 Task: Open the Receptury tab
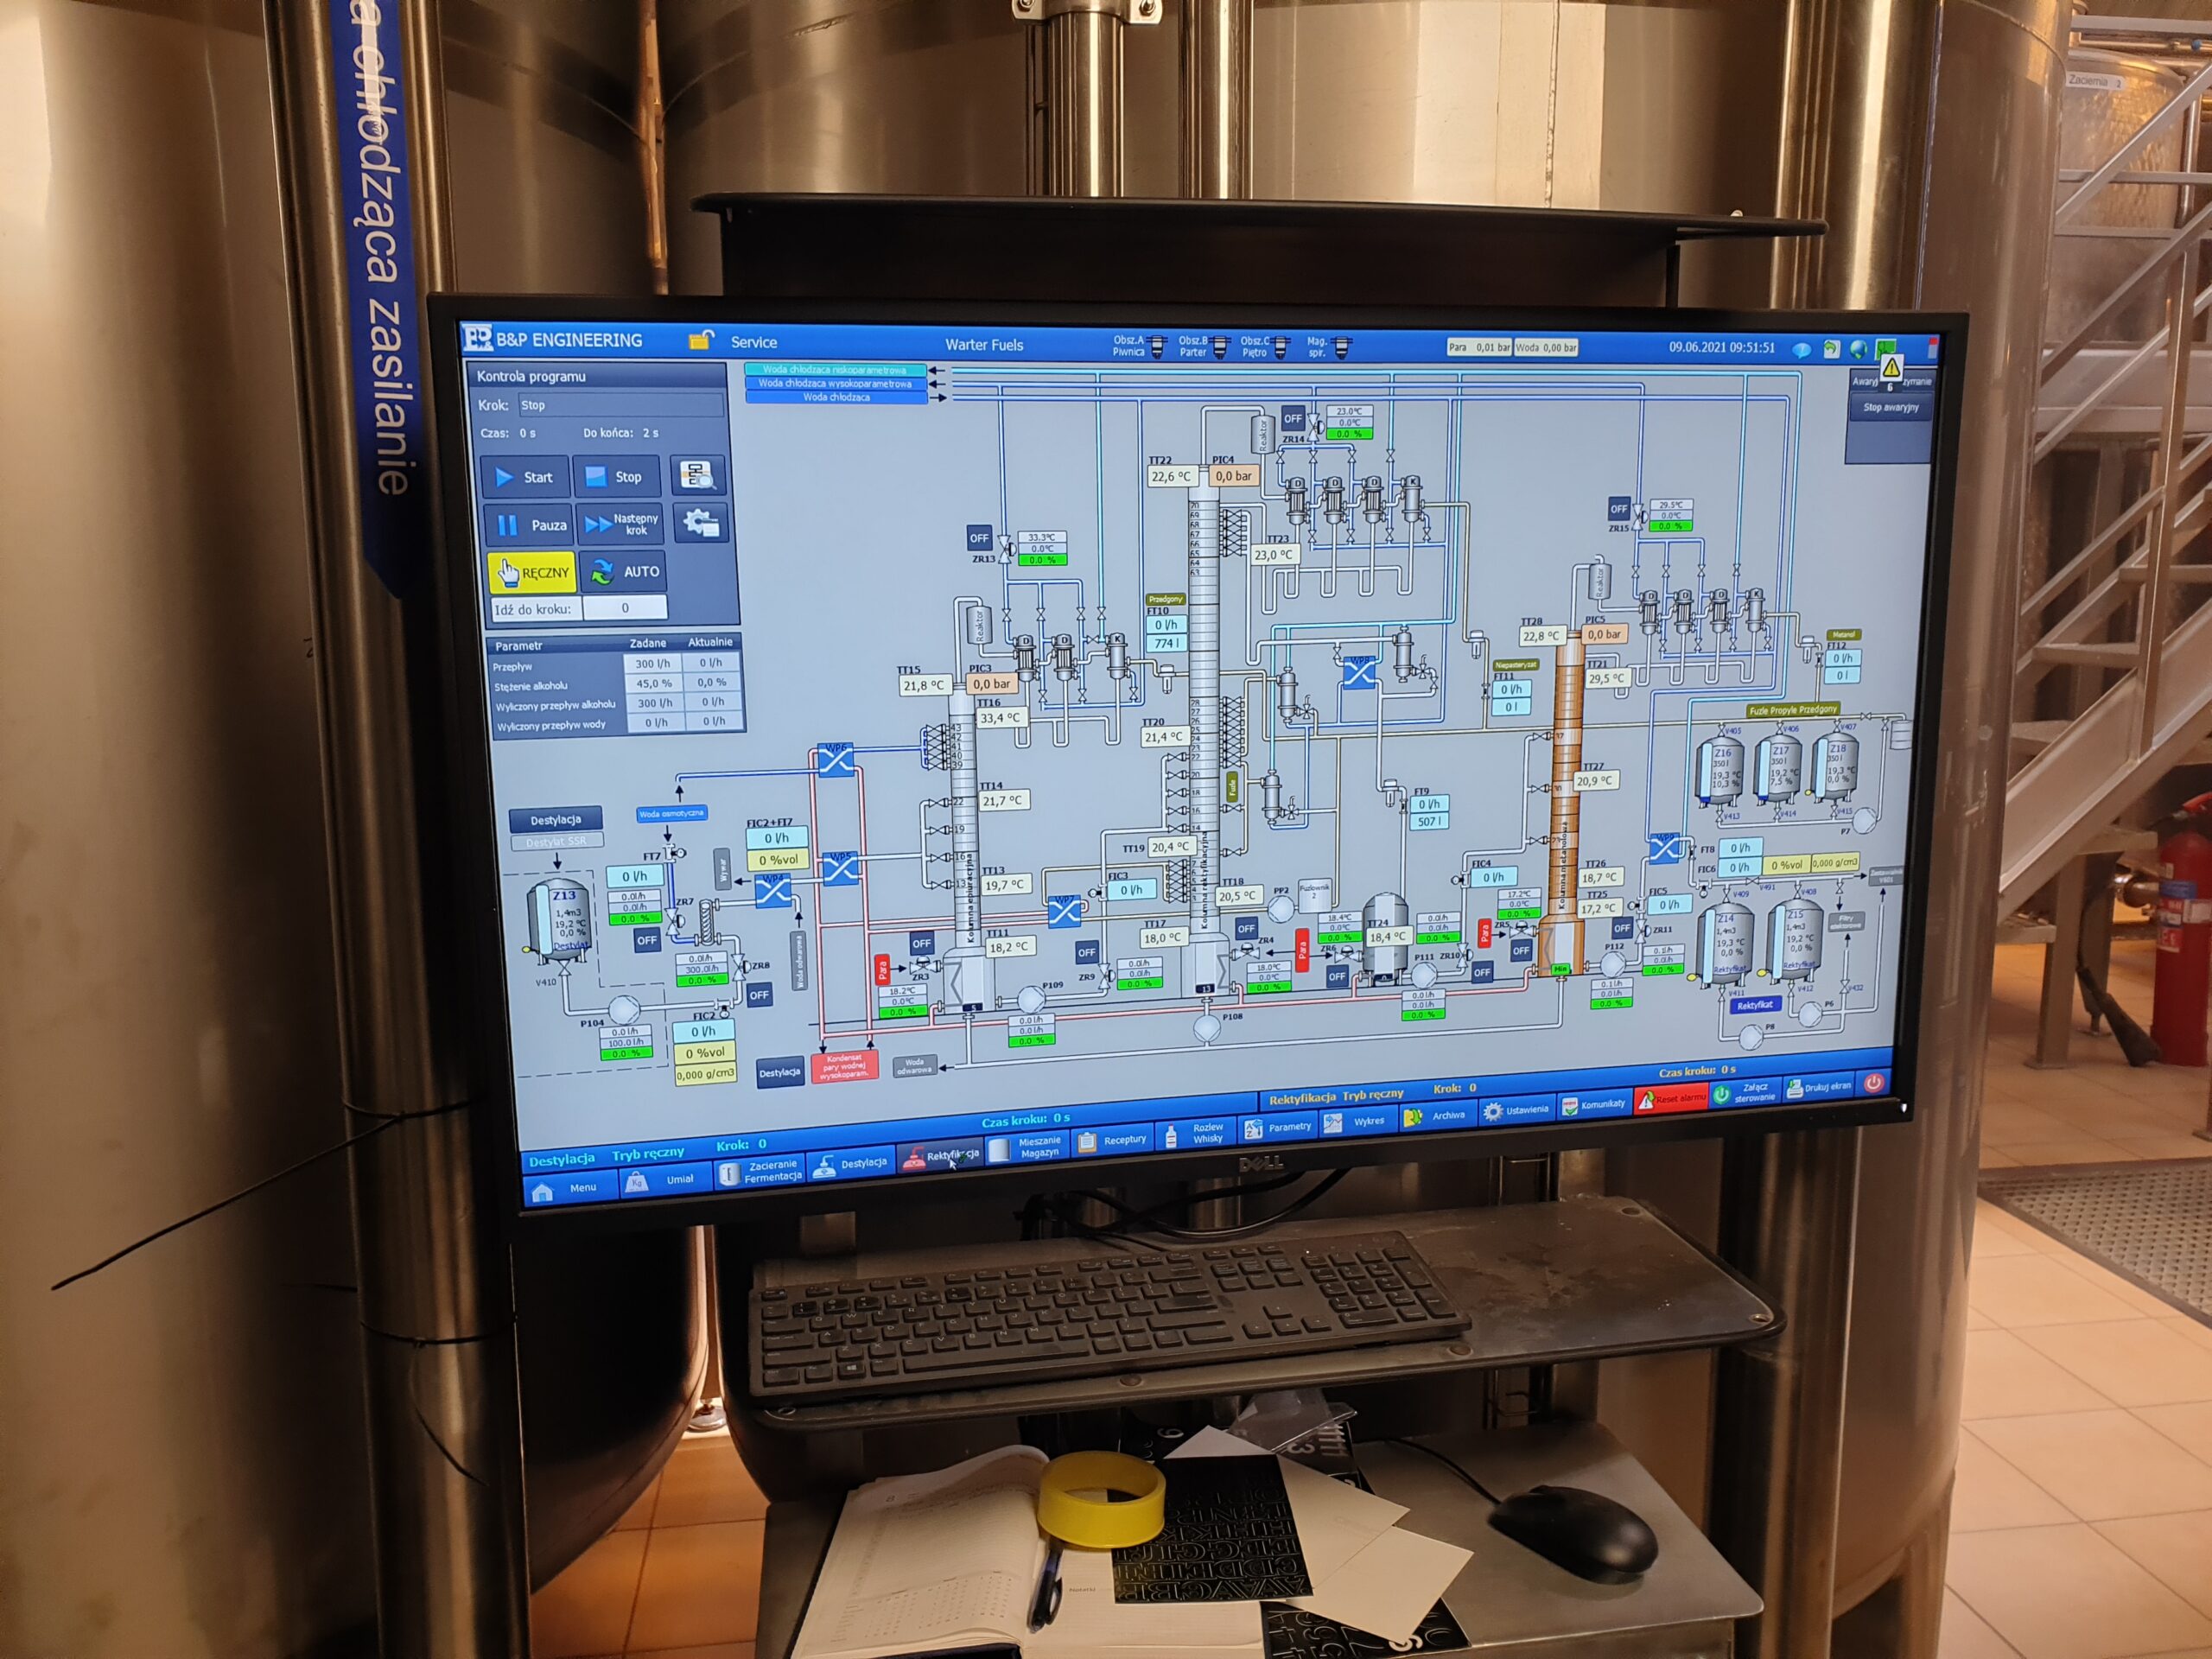(x=1113, y=1140)
